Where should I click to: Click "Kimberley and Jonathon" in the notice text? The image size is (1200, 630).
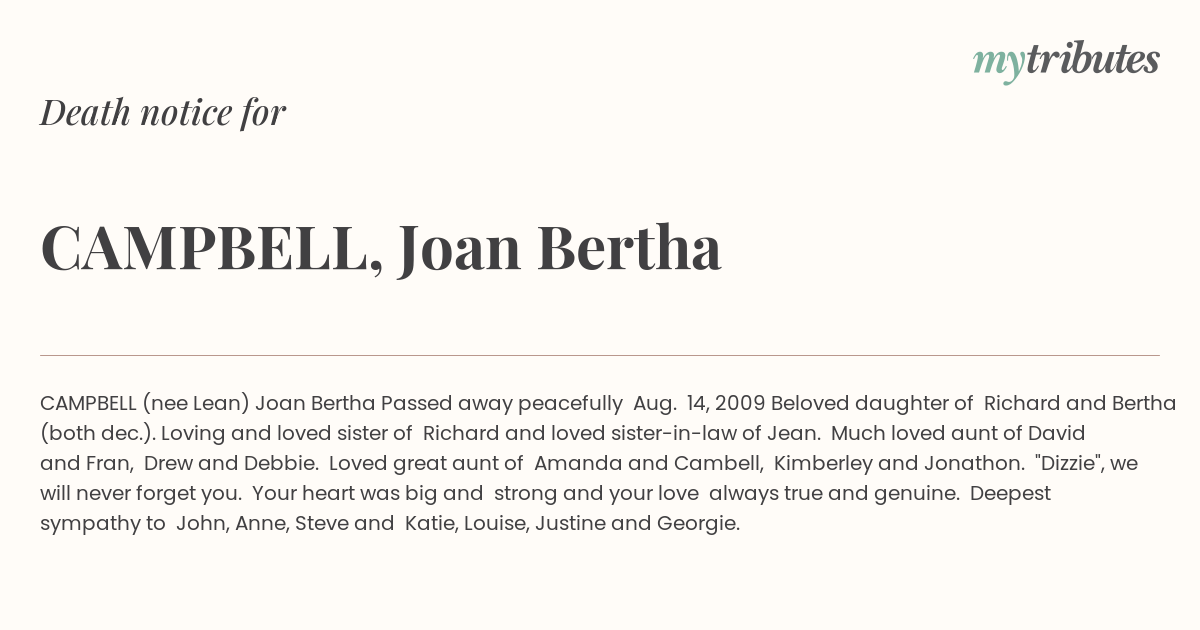(x=894, y=464)
